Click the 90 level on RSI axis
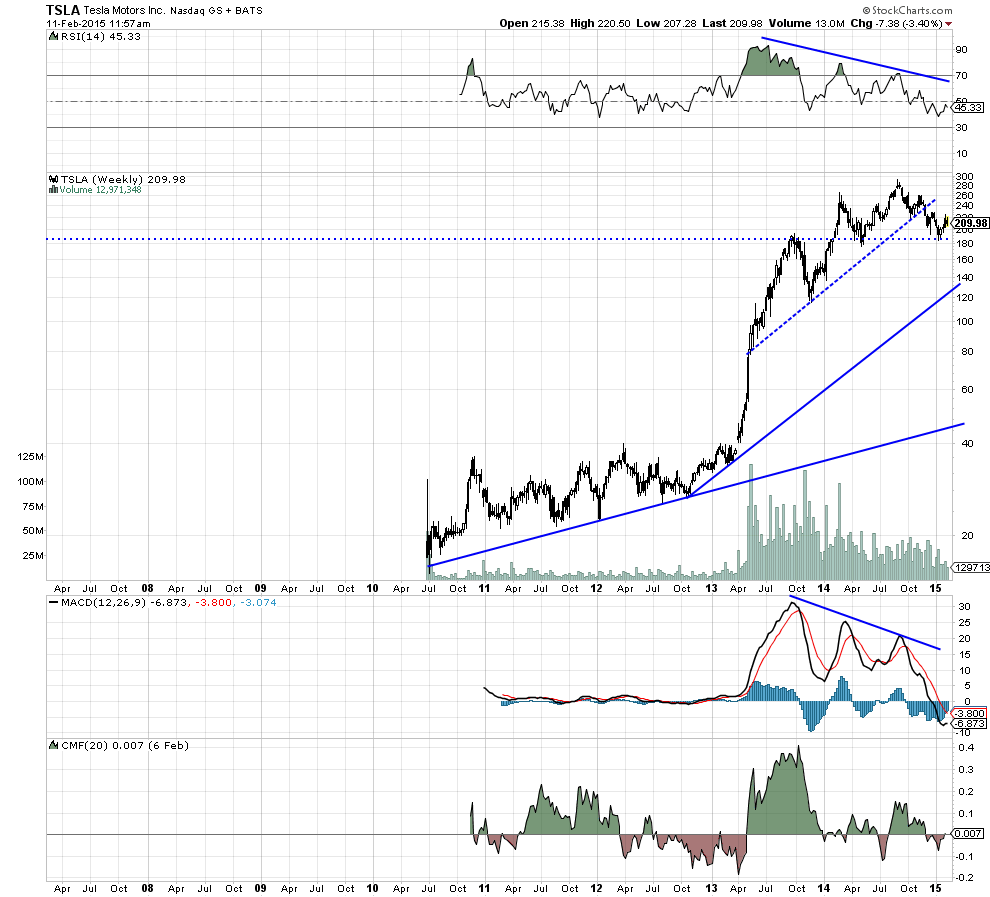 (962, 50)
